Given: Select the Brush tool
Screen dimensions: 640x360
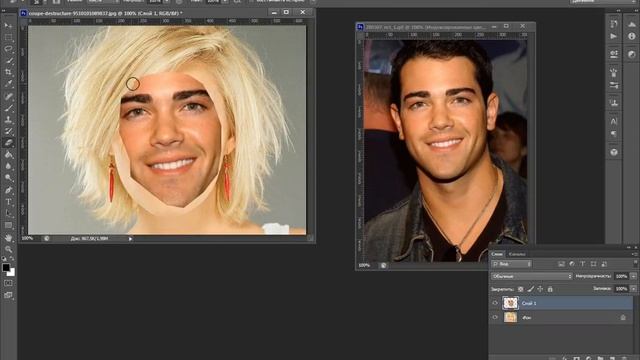Looking at the screenshot, I should point(8,108).
